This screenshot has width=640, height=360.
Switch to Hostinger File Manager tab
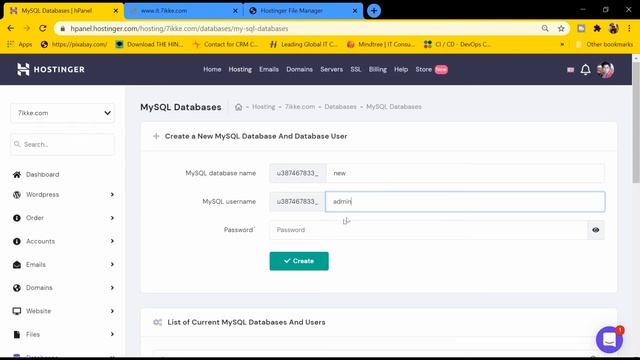(x=303, y=11)
